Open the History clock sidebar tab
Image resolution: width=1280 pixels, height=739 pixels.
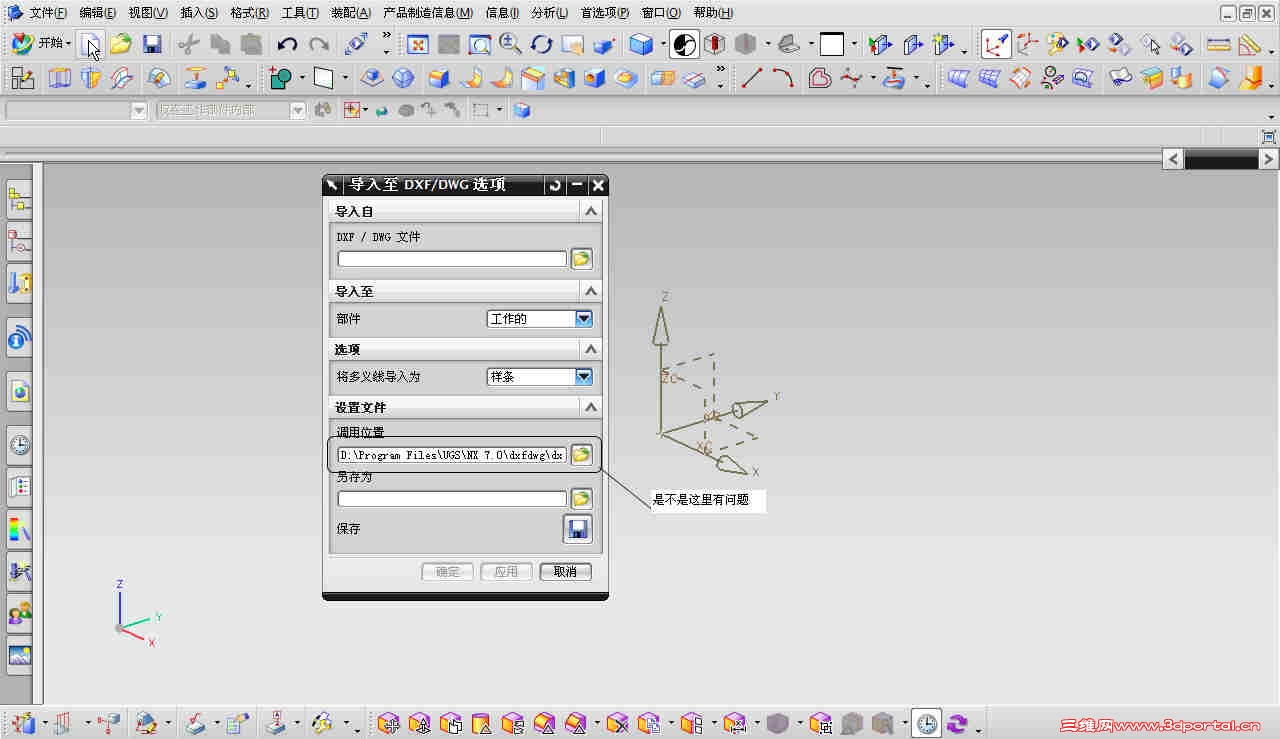click(x=19, y=445)
